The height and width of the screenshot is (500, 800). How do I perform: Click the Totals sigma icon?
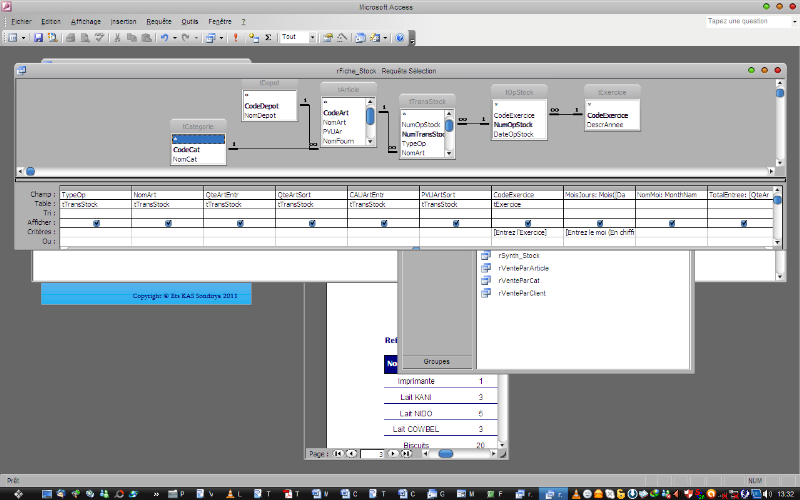(x=267, y=38)
